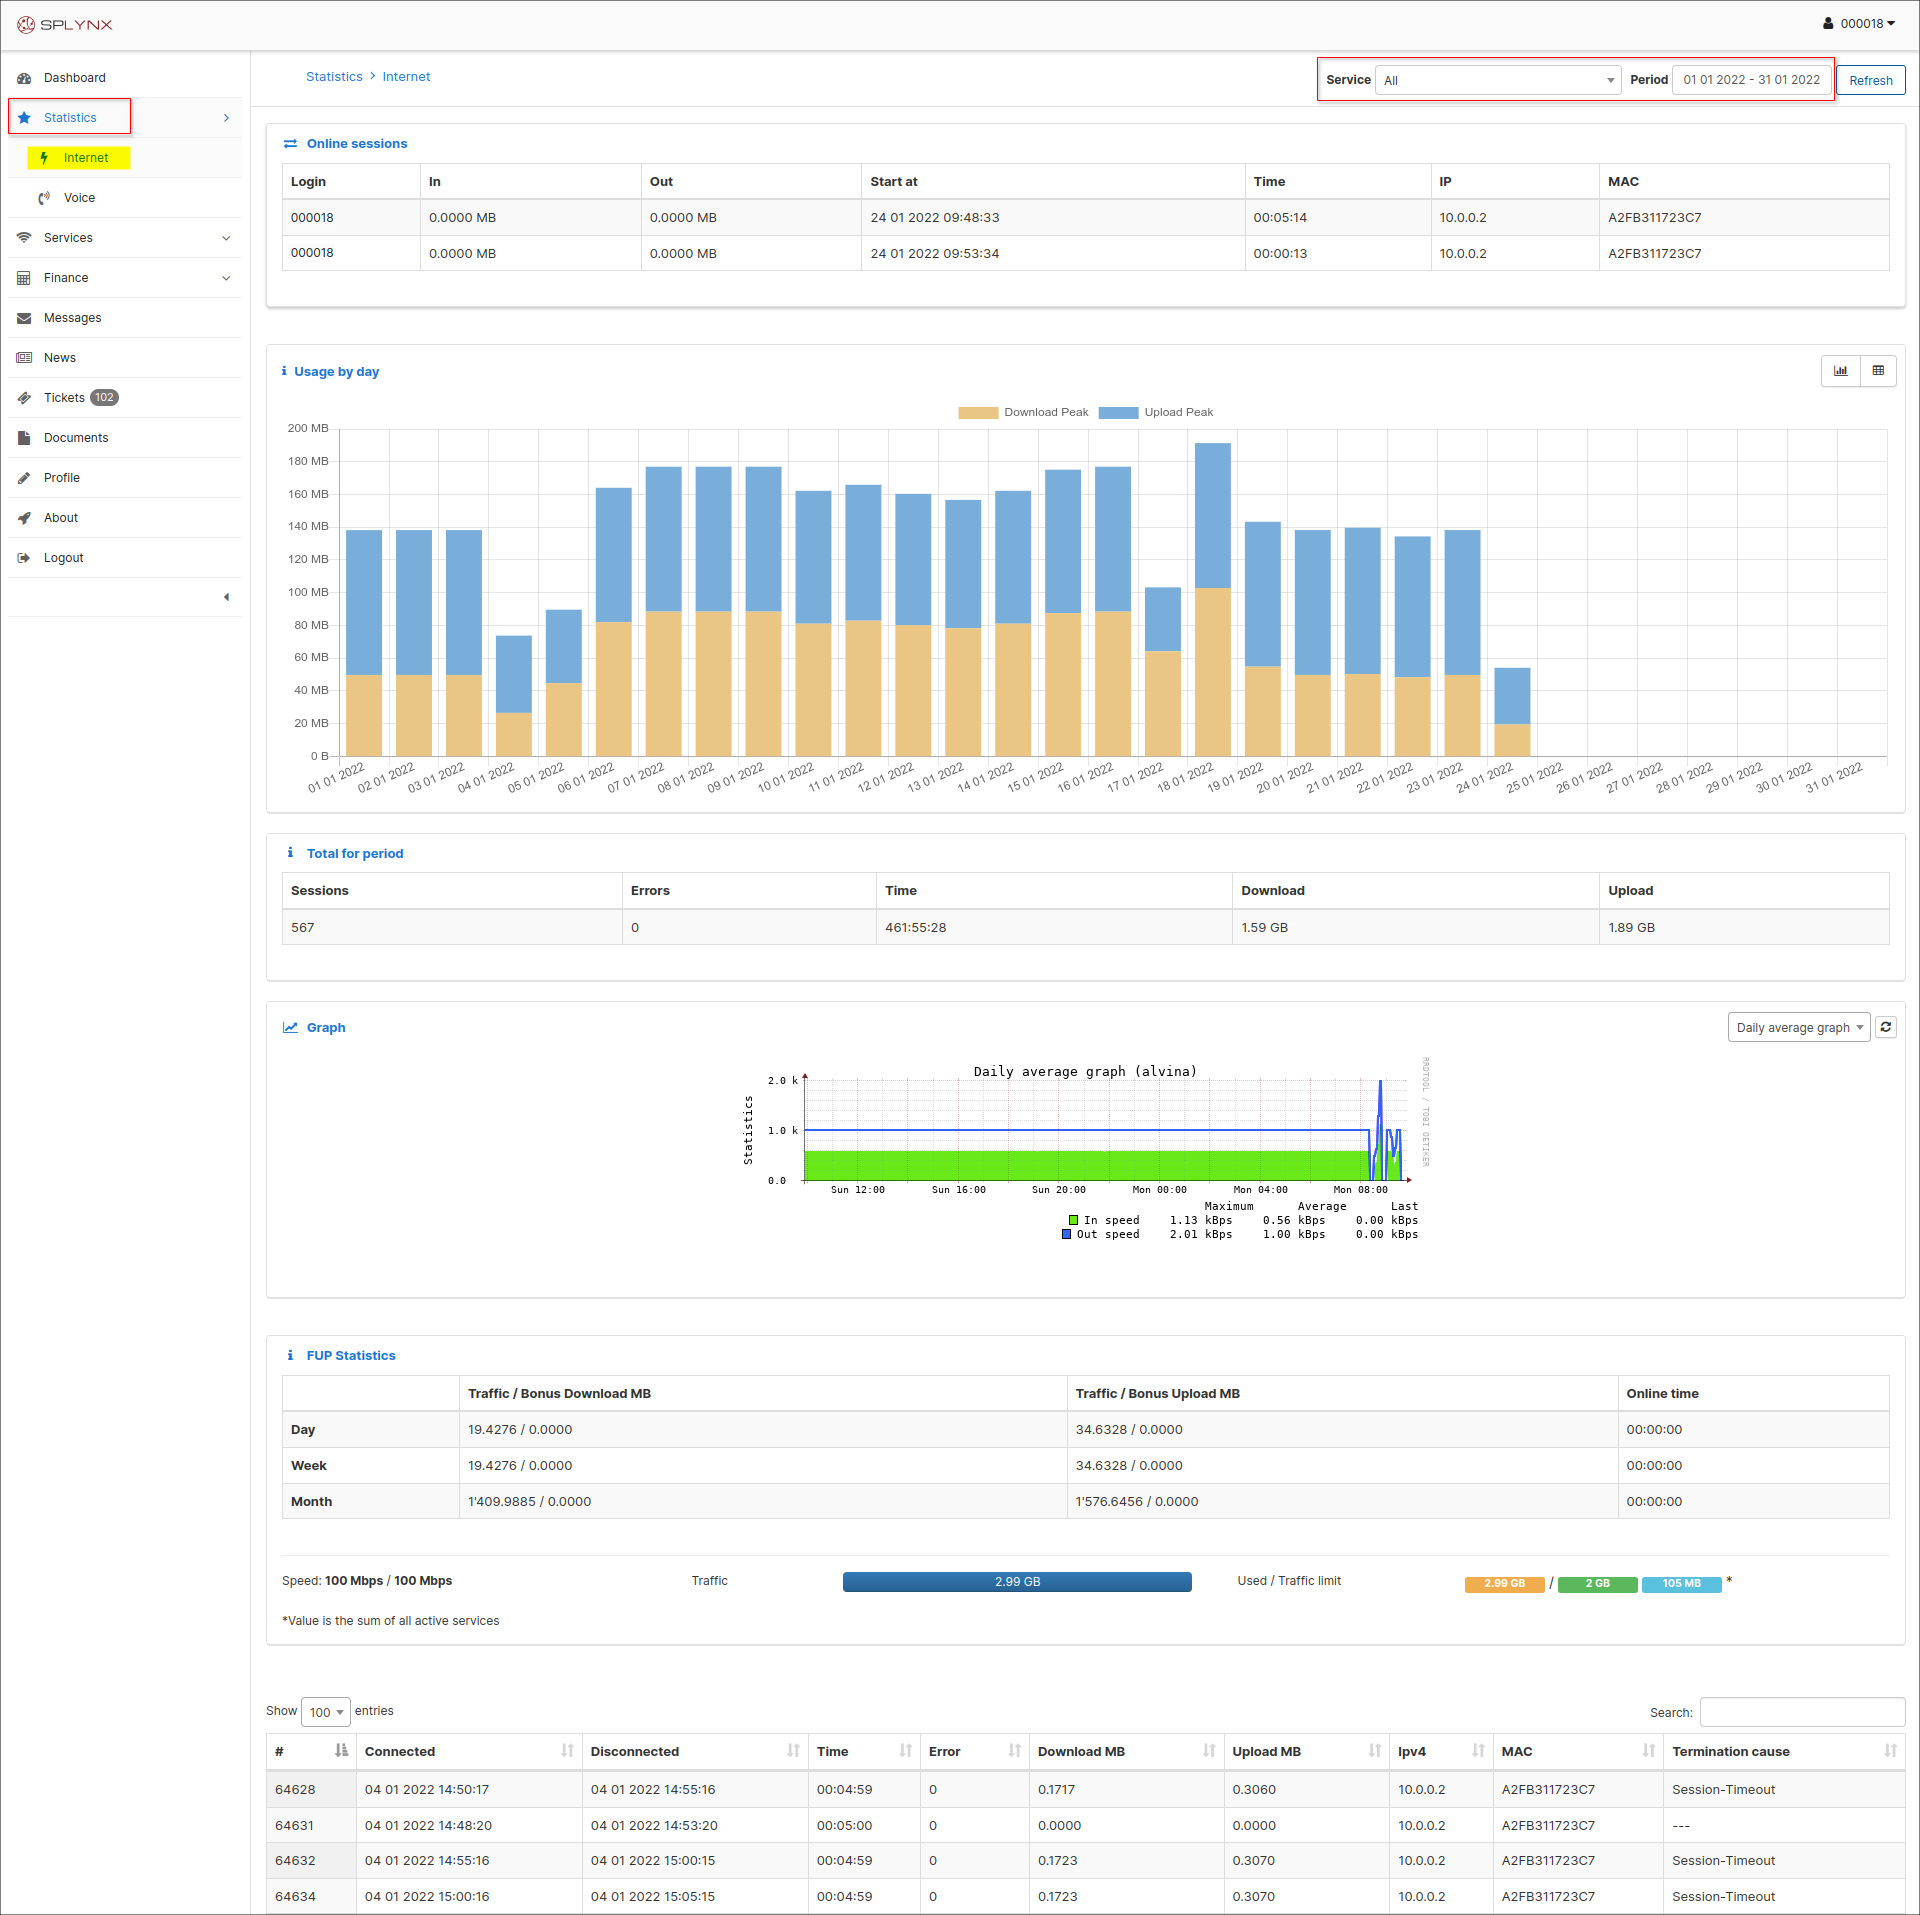This screenshot has height=1915, width=1920.
Task: Open the Voice statistics submenu item
Action: (x=125, y=198)
